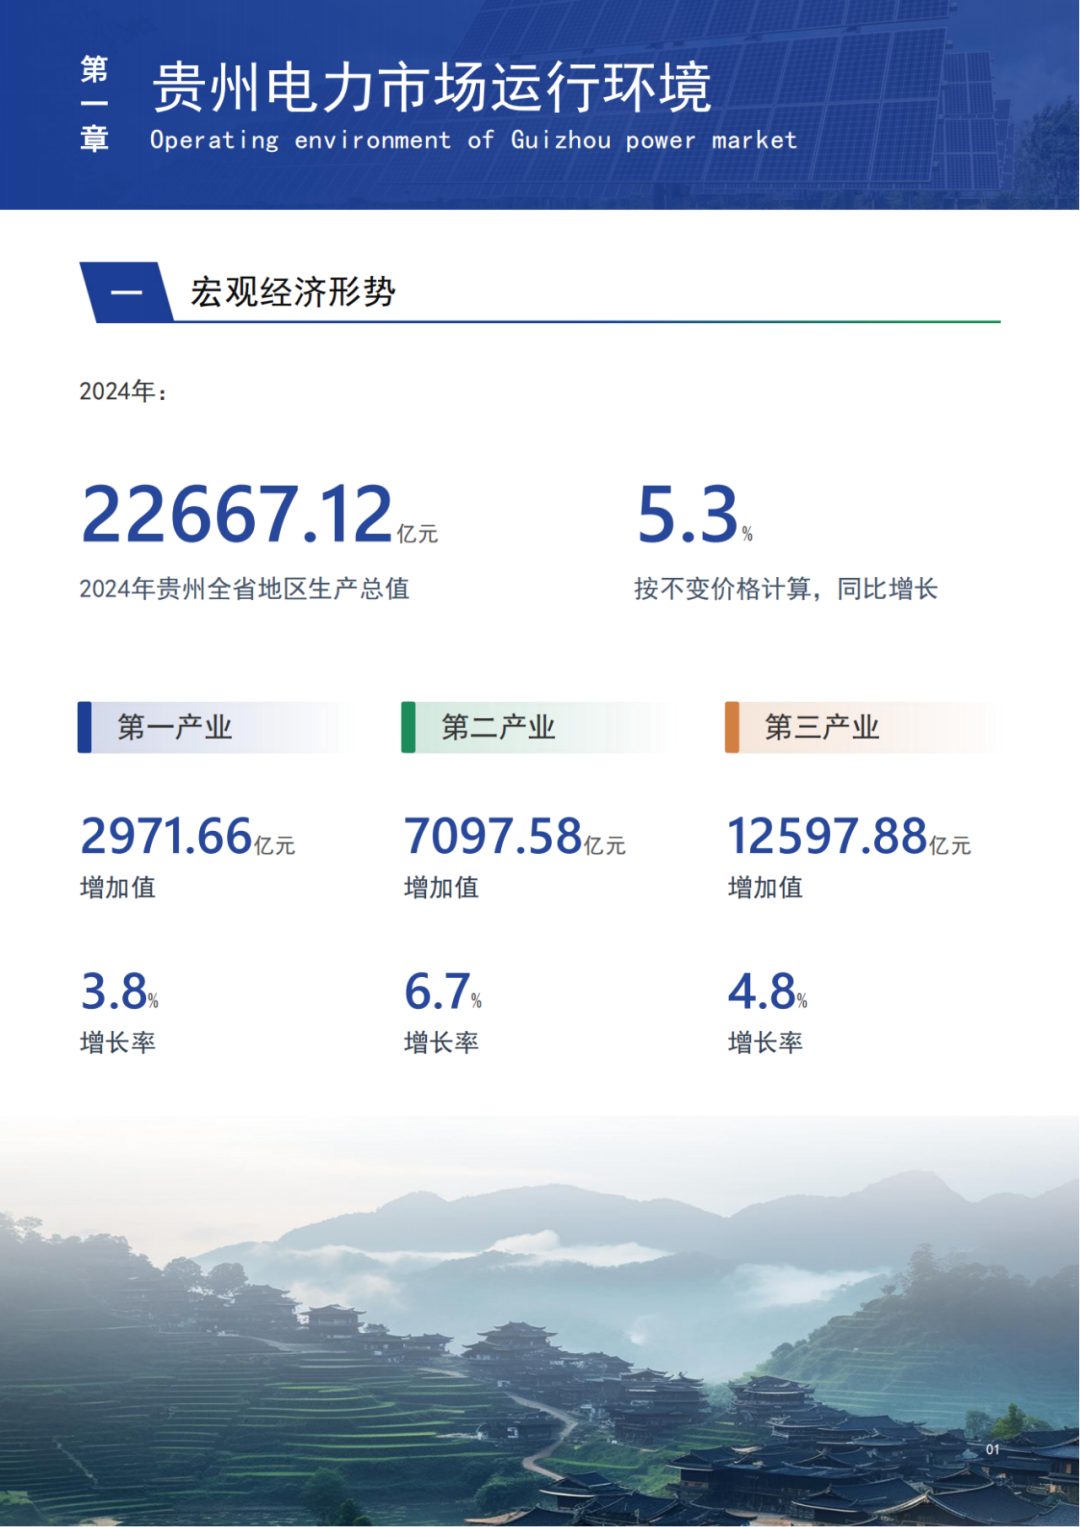Click 增加值 label under 2971.66
The width and height of the screenshot is (1080, 1527).
point(118,887)
